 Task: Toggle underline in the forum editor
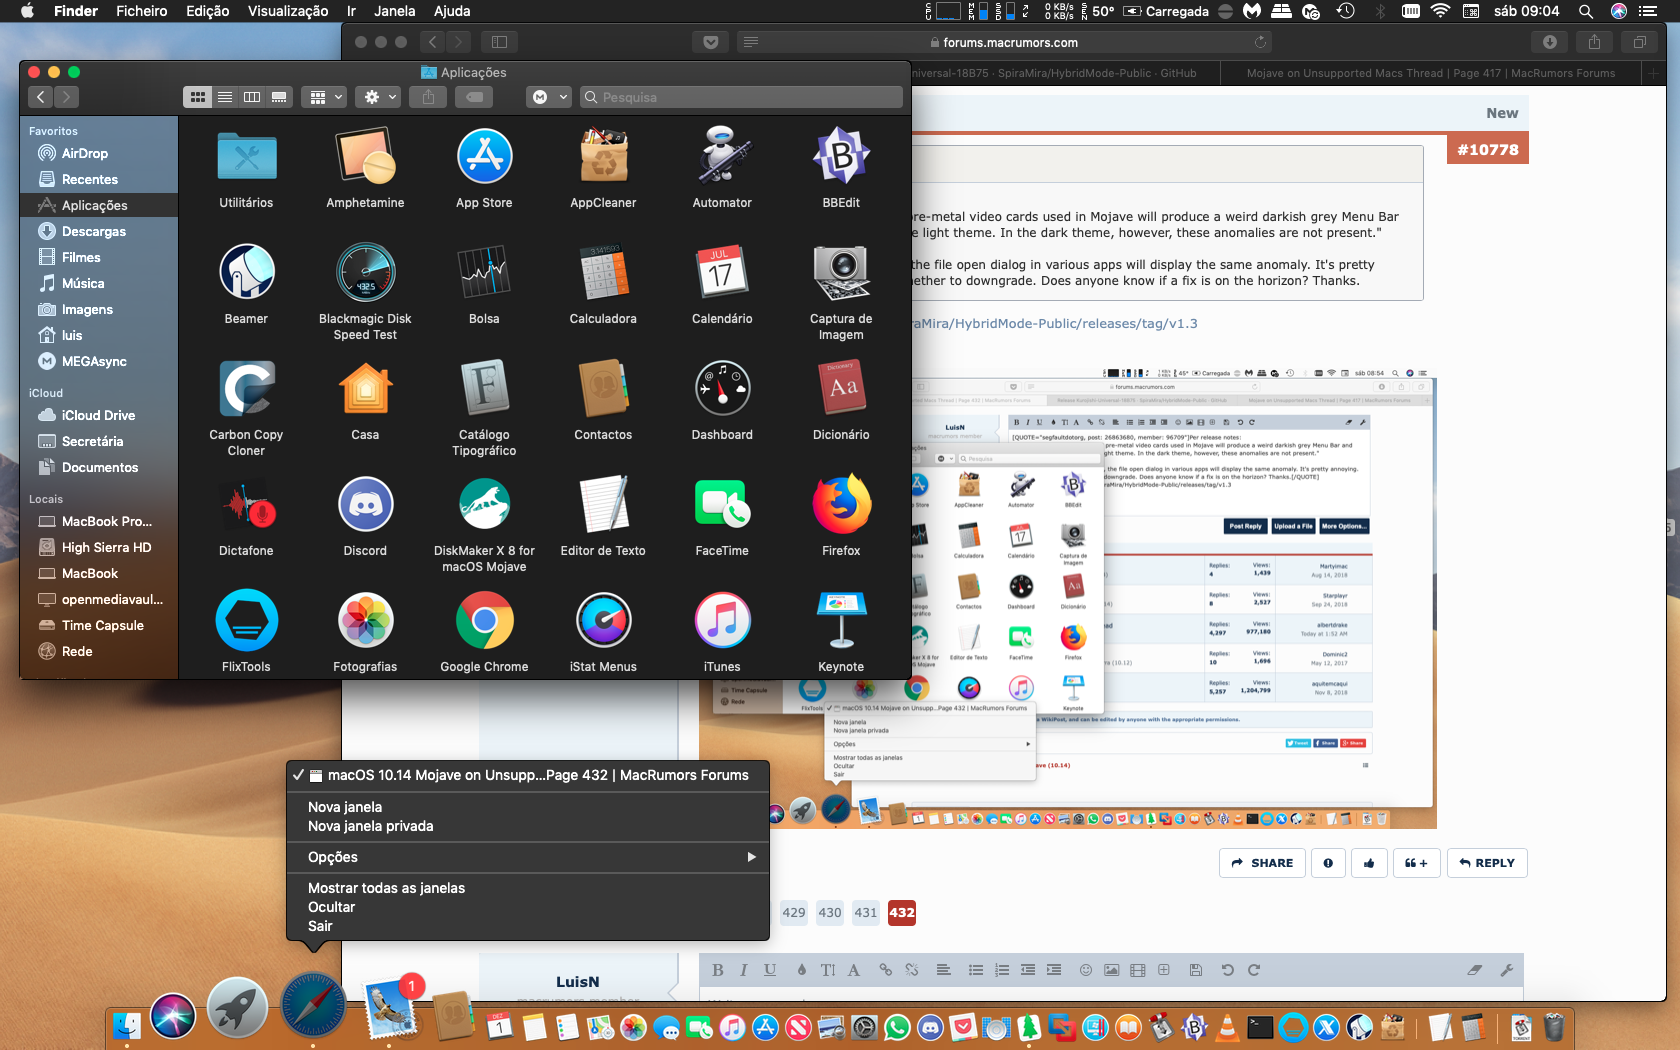coord(770,970)
